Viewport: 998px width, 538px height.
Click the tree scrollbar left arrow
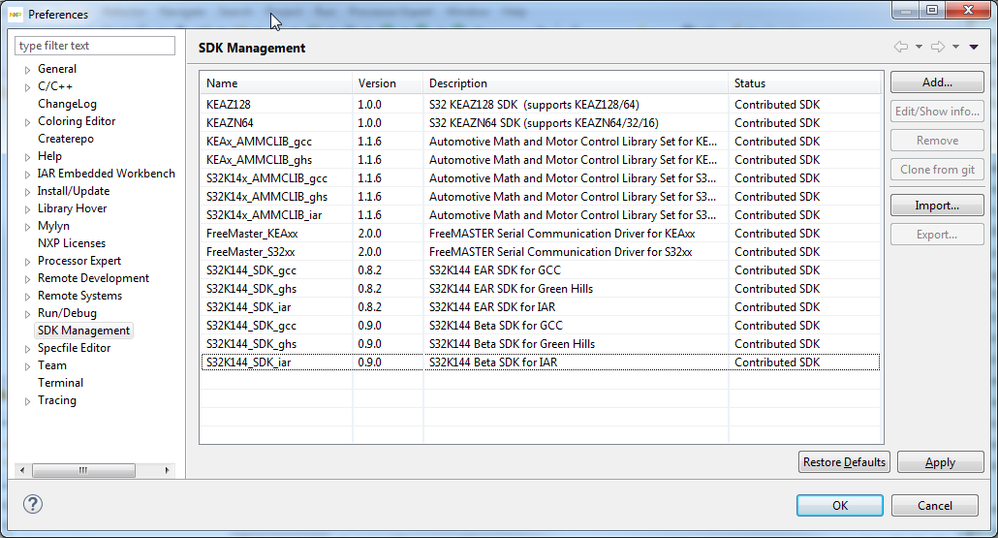tap(22, 471)
